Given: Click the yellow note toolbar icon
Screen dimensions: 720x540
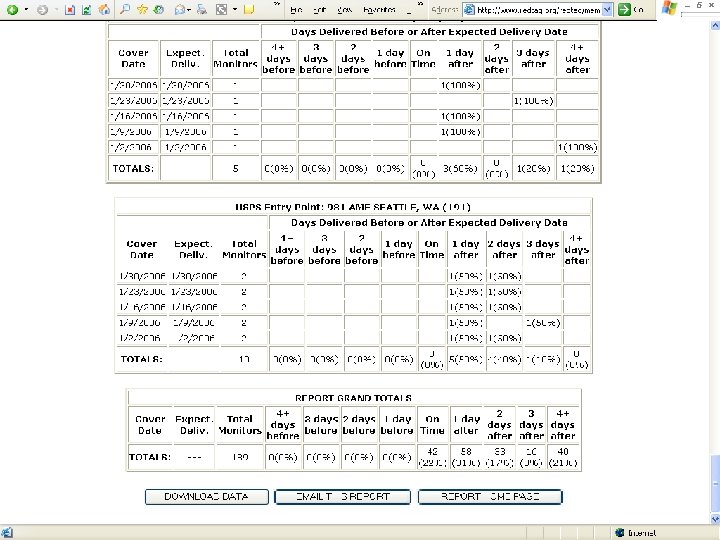Looking at the screenshot, I should pos(249,9).
